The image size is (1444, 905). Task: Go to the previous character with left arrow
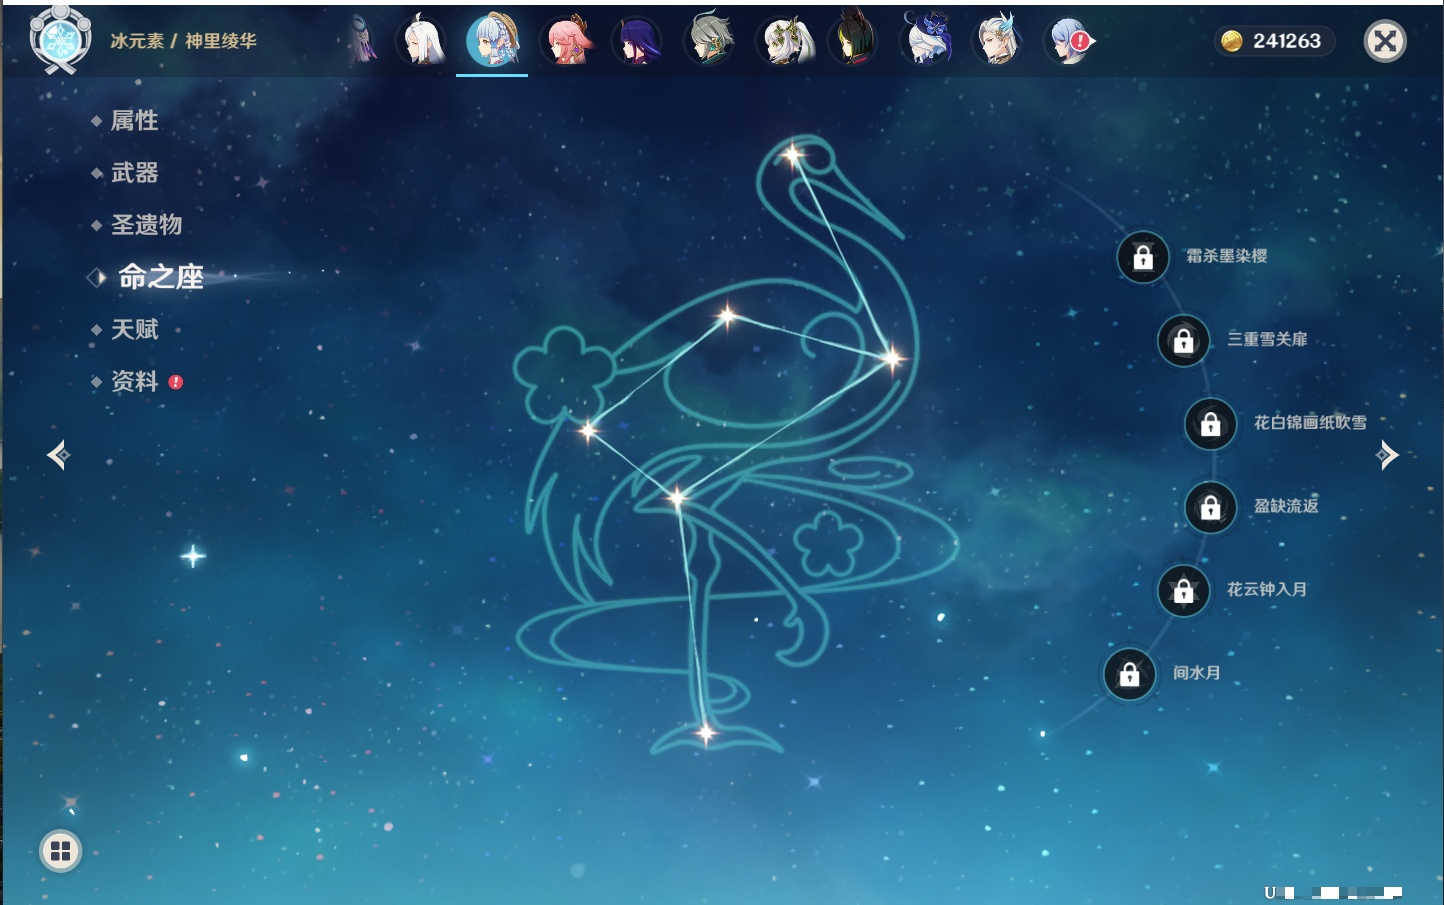[x=58, y=456]
